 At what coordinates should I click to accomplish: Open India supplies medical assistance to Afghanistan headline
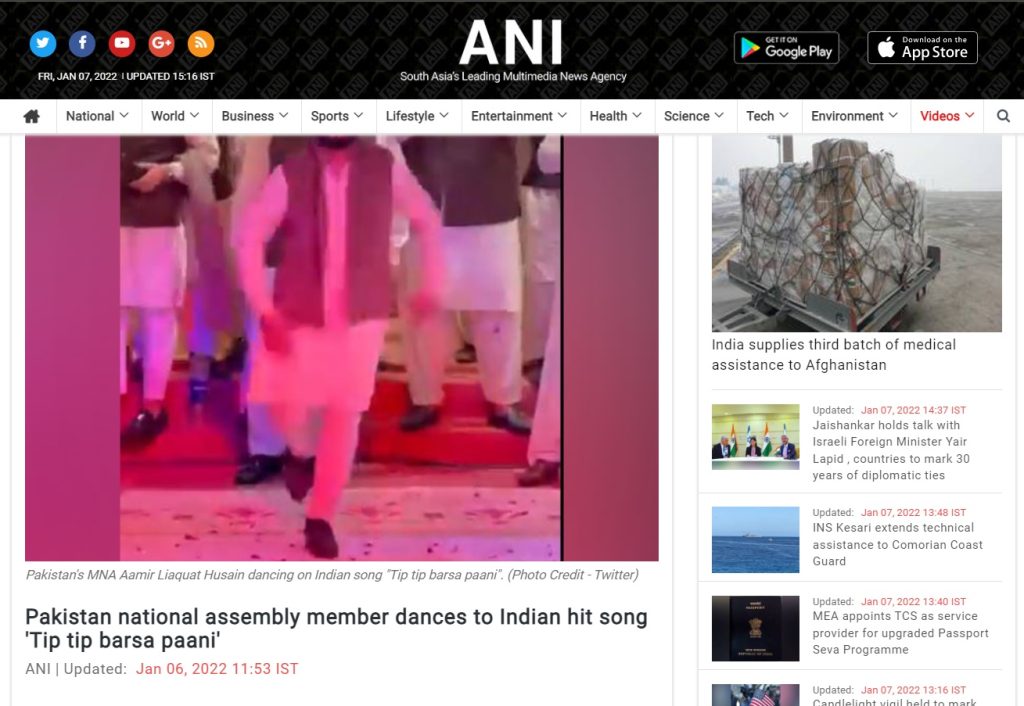(833, 355)
